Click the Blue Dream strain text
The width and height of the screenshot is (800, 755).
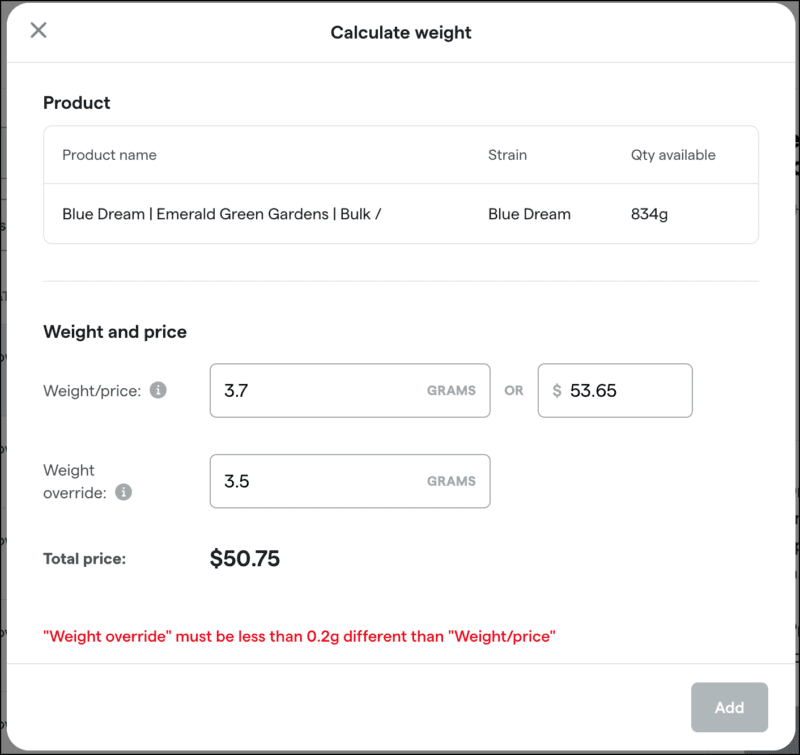coord(529,213)
